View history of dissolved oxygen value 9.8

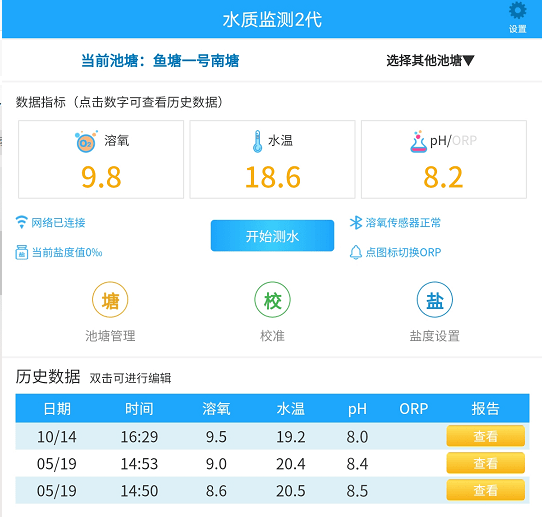tap(101, 177)
